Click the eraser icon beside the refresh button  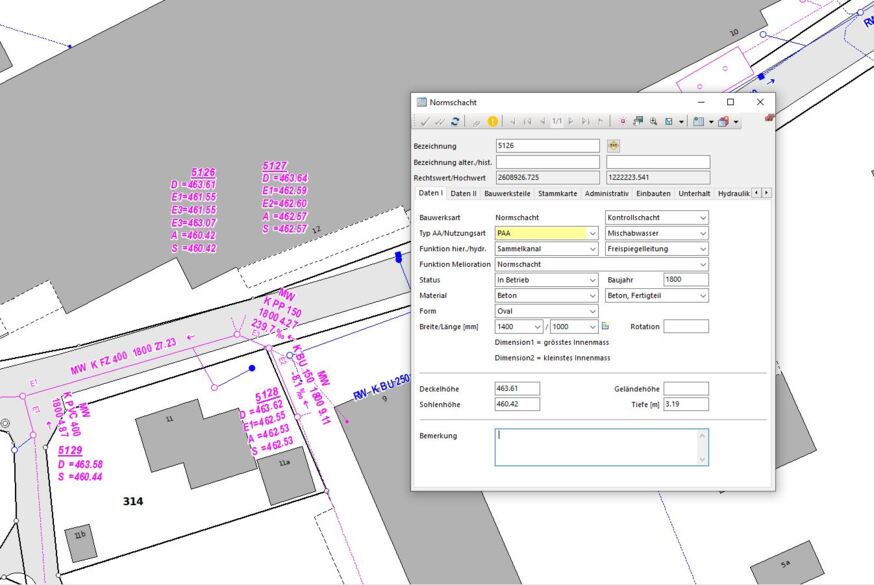click(x=476, y=122)
